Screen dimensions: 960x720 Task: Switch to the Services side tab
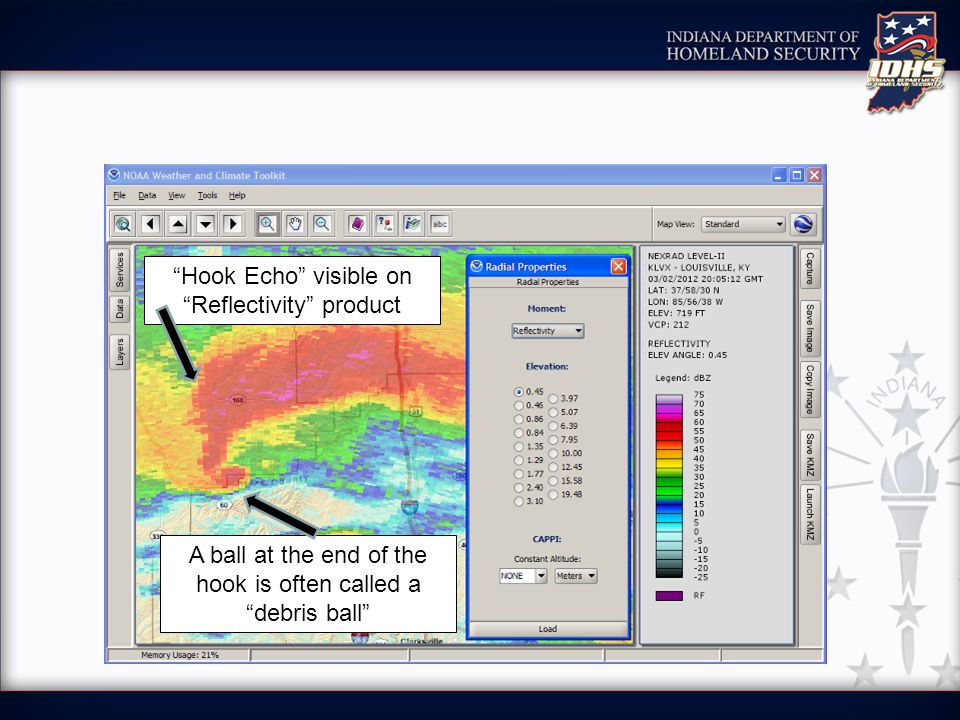click(x=119, y=270)
